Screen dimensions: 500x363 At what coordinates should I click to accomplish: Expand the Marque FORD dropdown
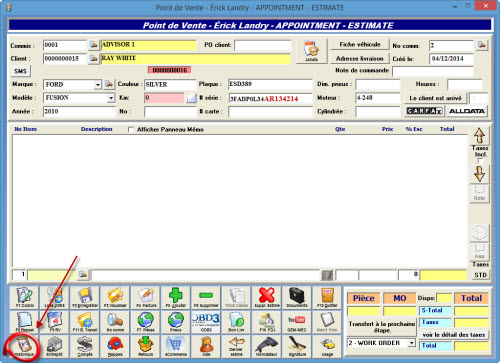click(97, 85)
